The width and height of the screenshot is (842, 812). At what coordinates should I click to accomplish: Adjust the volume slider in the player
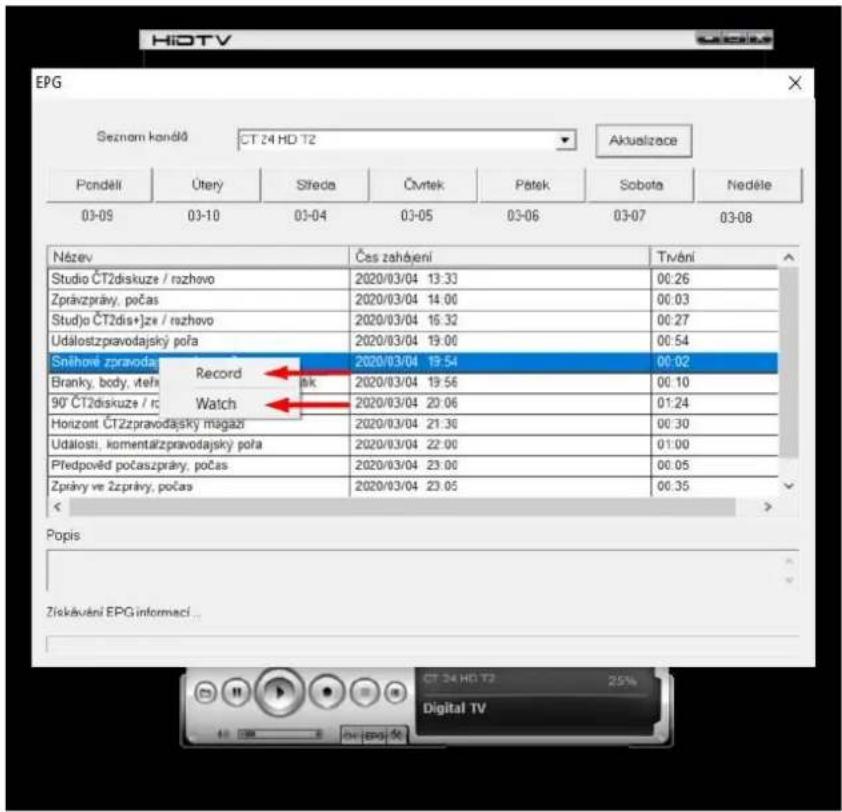pos(279,734)
